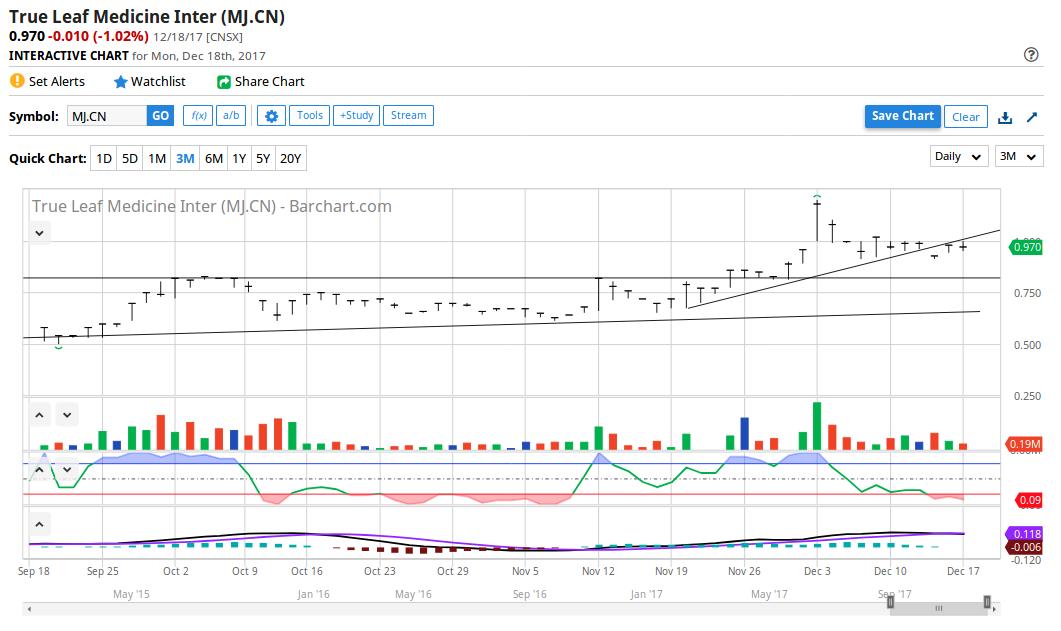Move MACD pane up with chevron
The height and width of the screenshot is (631, 1061).
(39, 524)
